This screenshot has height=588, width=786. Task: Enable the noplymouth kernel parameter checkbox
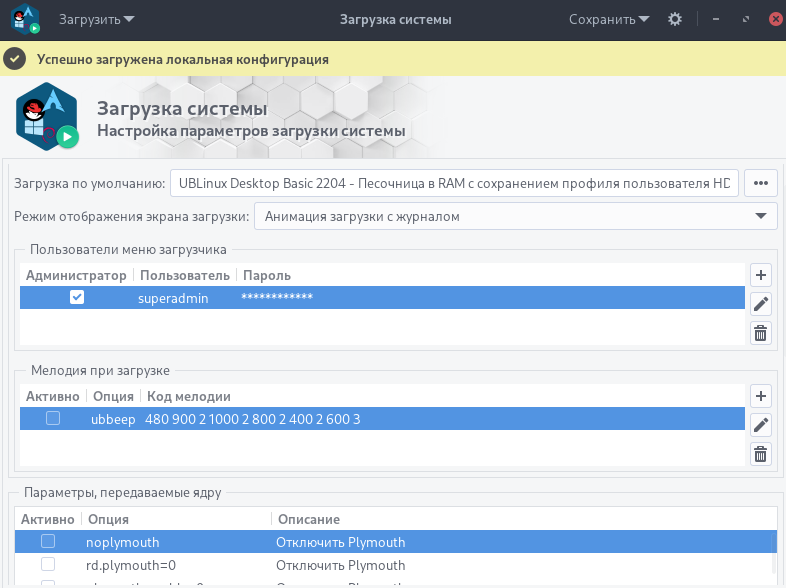[x=48, y=541]
